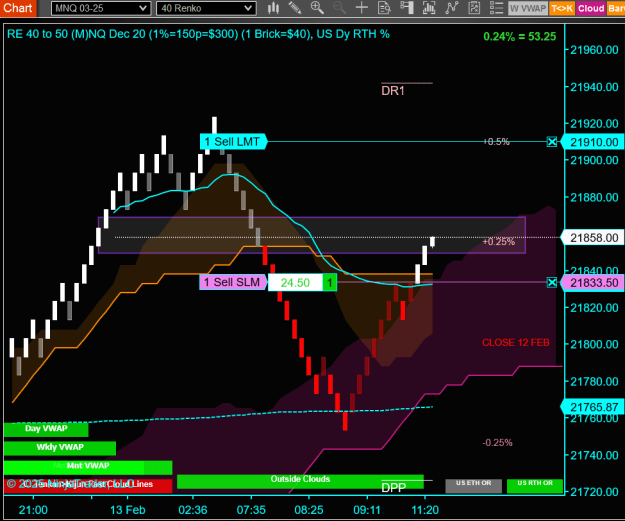Image resolution: width=625 pixels, height=521 pixels.
Task: Open the 40 Renko interval dropdown
Action: click(206, 8)
